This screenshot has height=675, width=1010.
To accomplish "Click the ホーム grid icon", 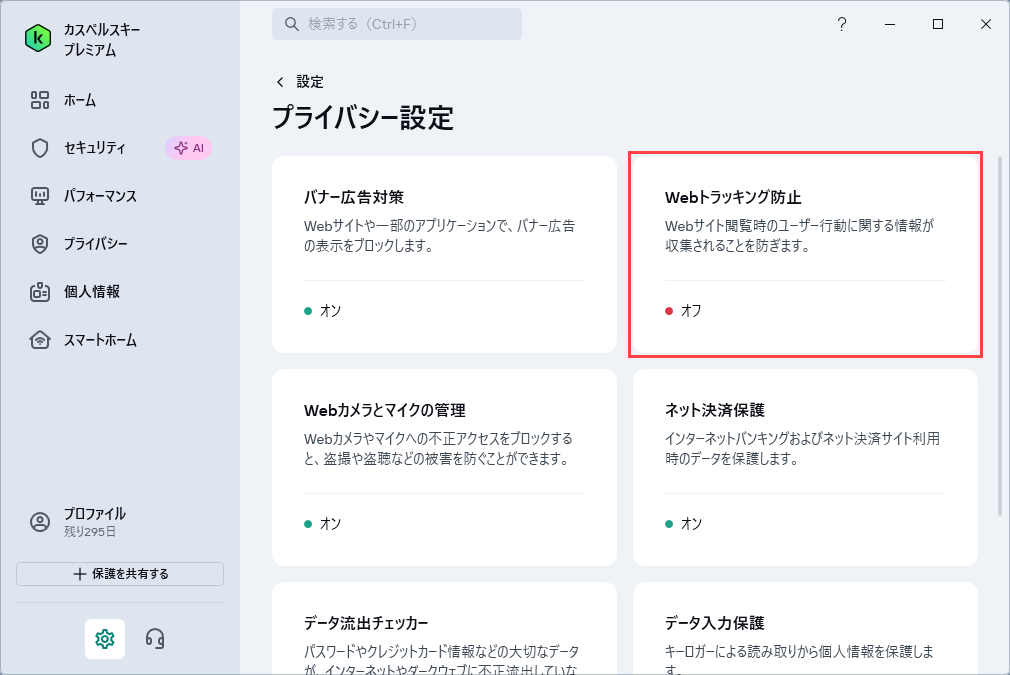I will click(x=40, y=100).
